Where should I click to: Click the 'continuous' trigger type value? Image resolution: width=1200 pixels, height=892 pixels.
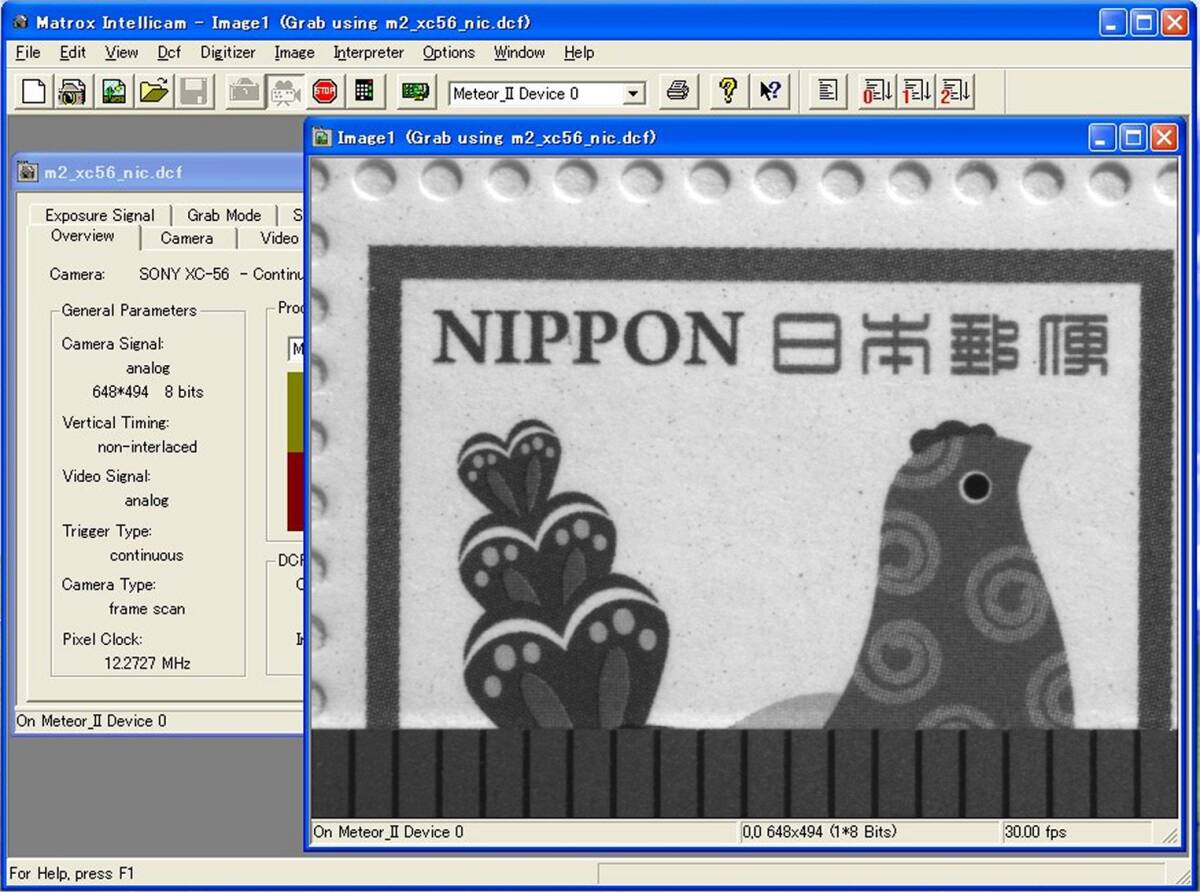pos(147,555)
